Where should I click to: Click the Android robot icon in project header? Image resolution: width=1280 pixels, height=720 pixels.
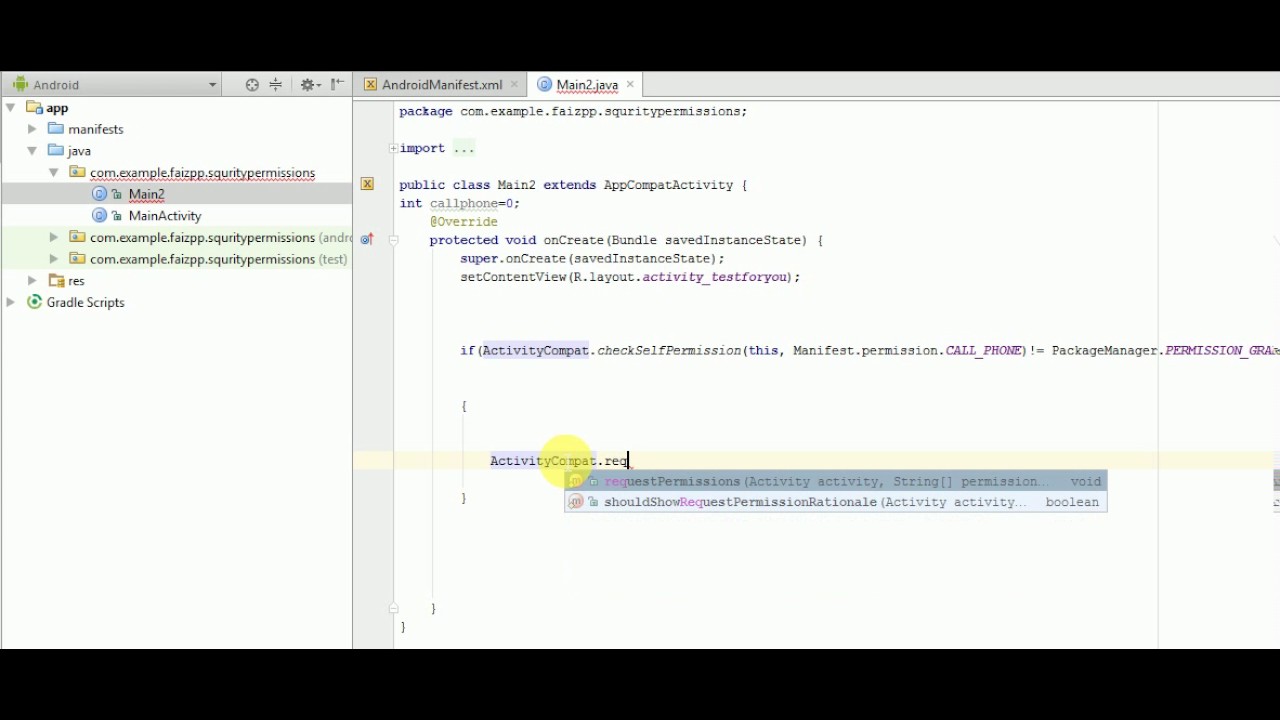click(20, 85)
